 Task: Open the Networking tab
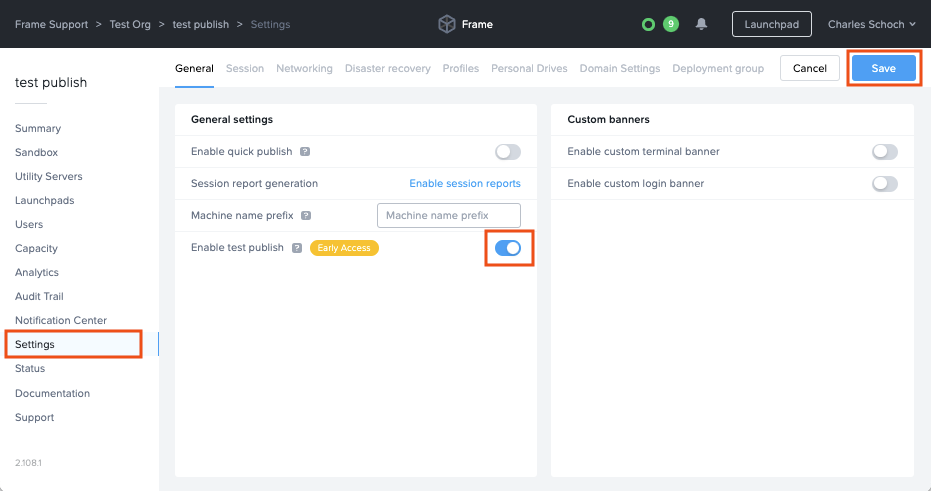point(304,68)
